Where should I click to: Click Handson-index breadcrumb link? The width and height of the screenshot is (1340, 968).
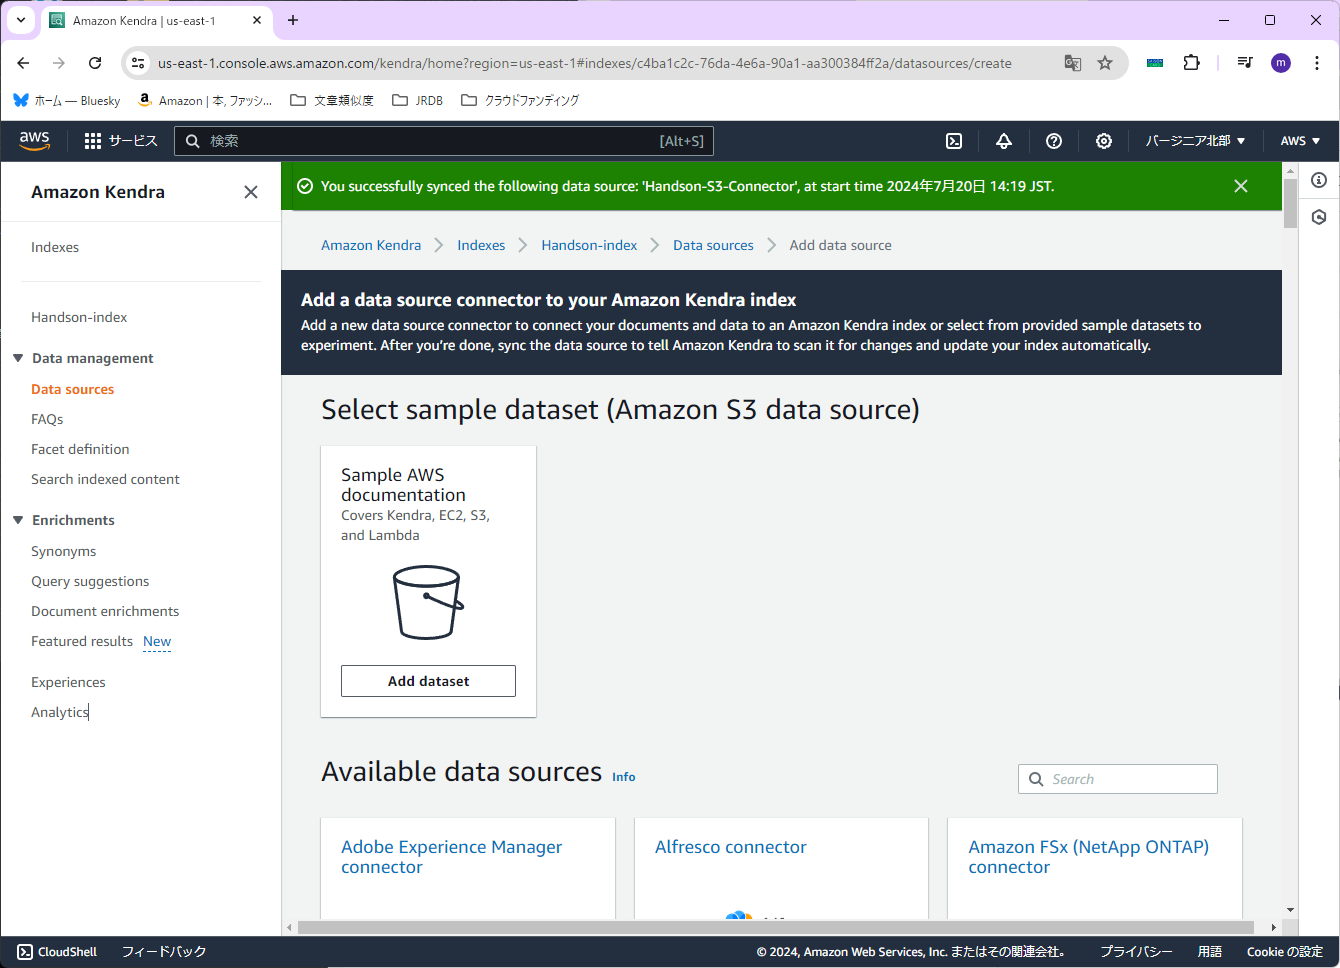point(589,245)
